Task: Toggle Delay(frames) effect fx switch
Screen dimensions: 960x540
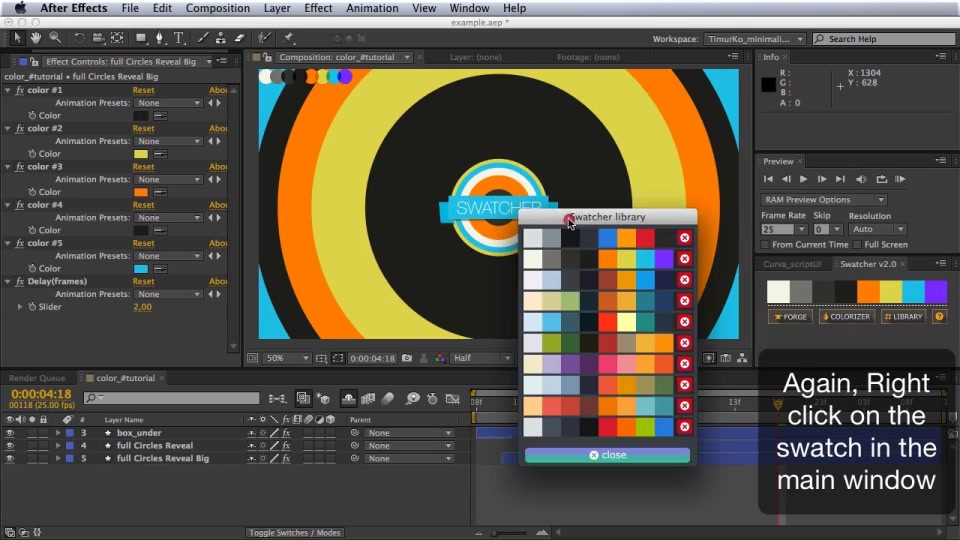Action: click(20, 282)
